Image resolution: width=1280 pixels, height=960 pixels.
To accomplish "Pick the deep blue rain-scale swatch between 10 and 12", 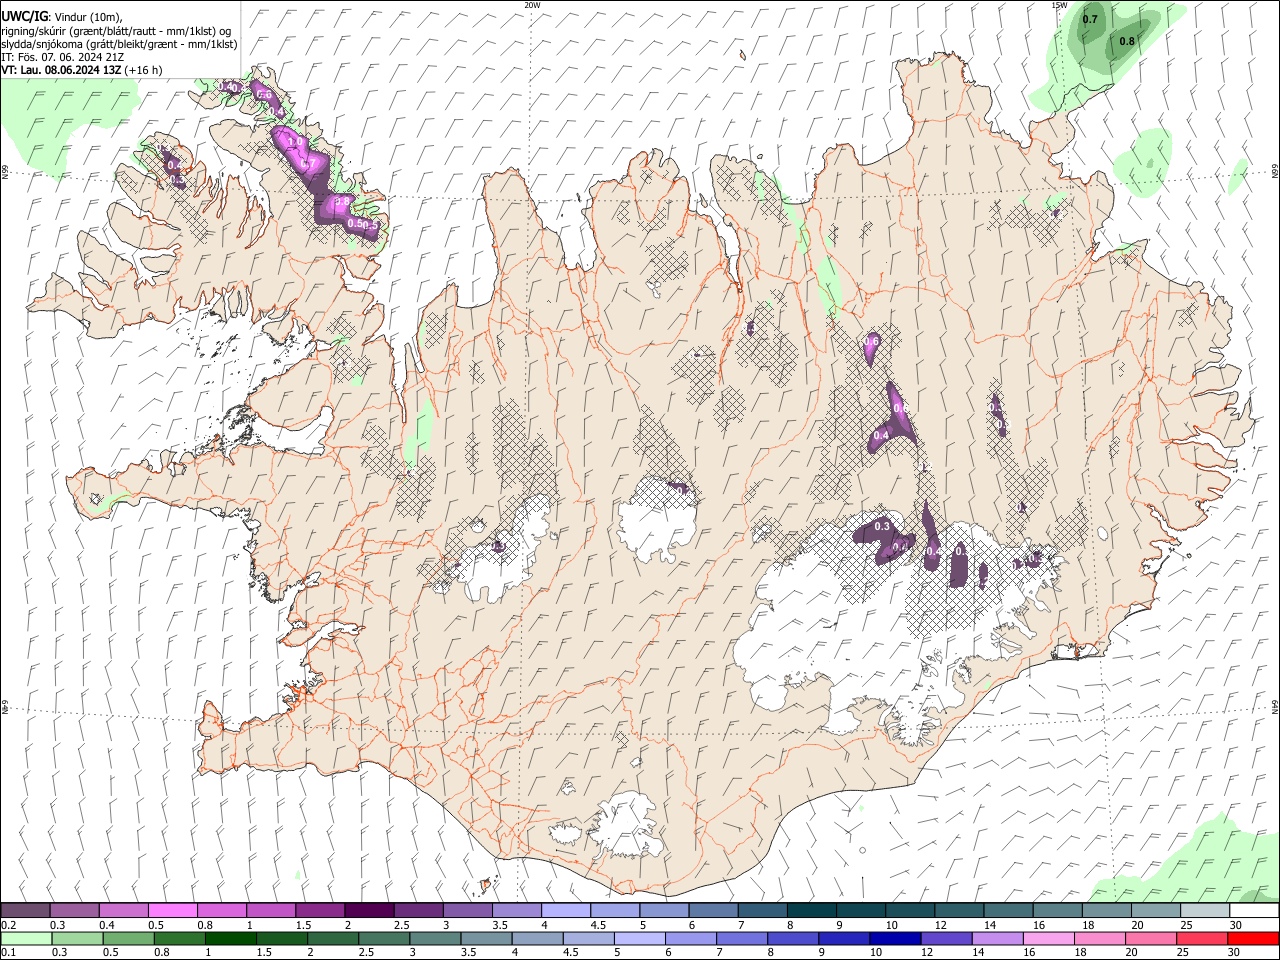I will tap(894, 938).
